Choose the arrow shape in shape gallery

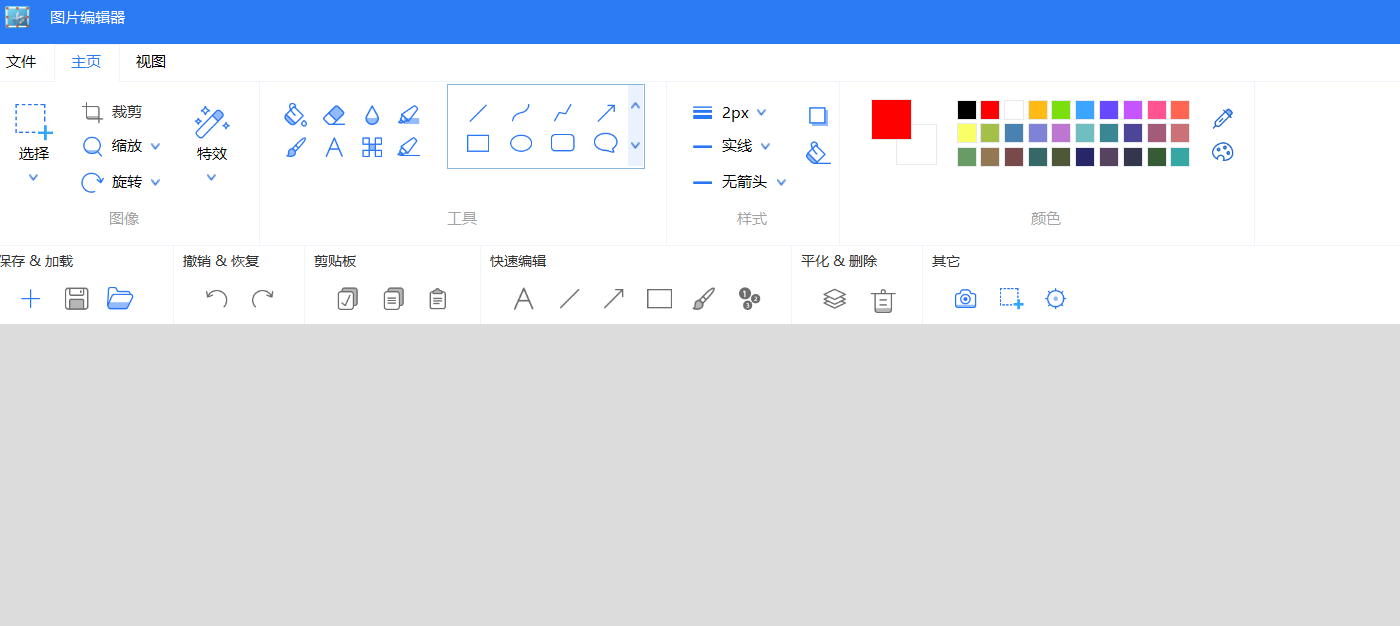pyautogui.click(x=606, y=113)
